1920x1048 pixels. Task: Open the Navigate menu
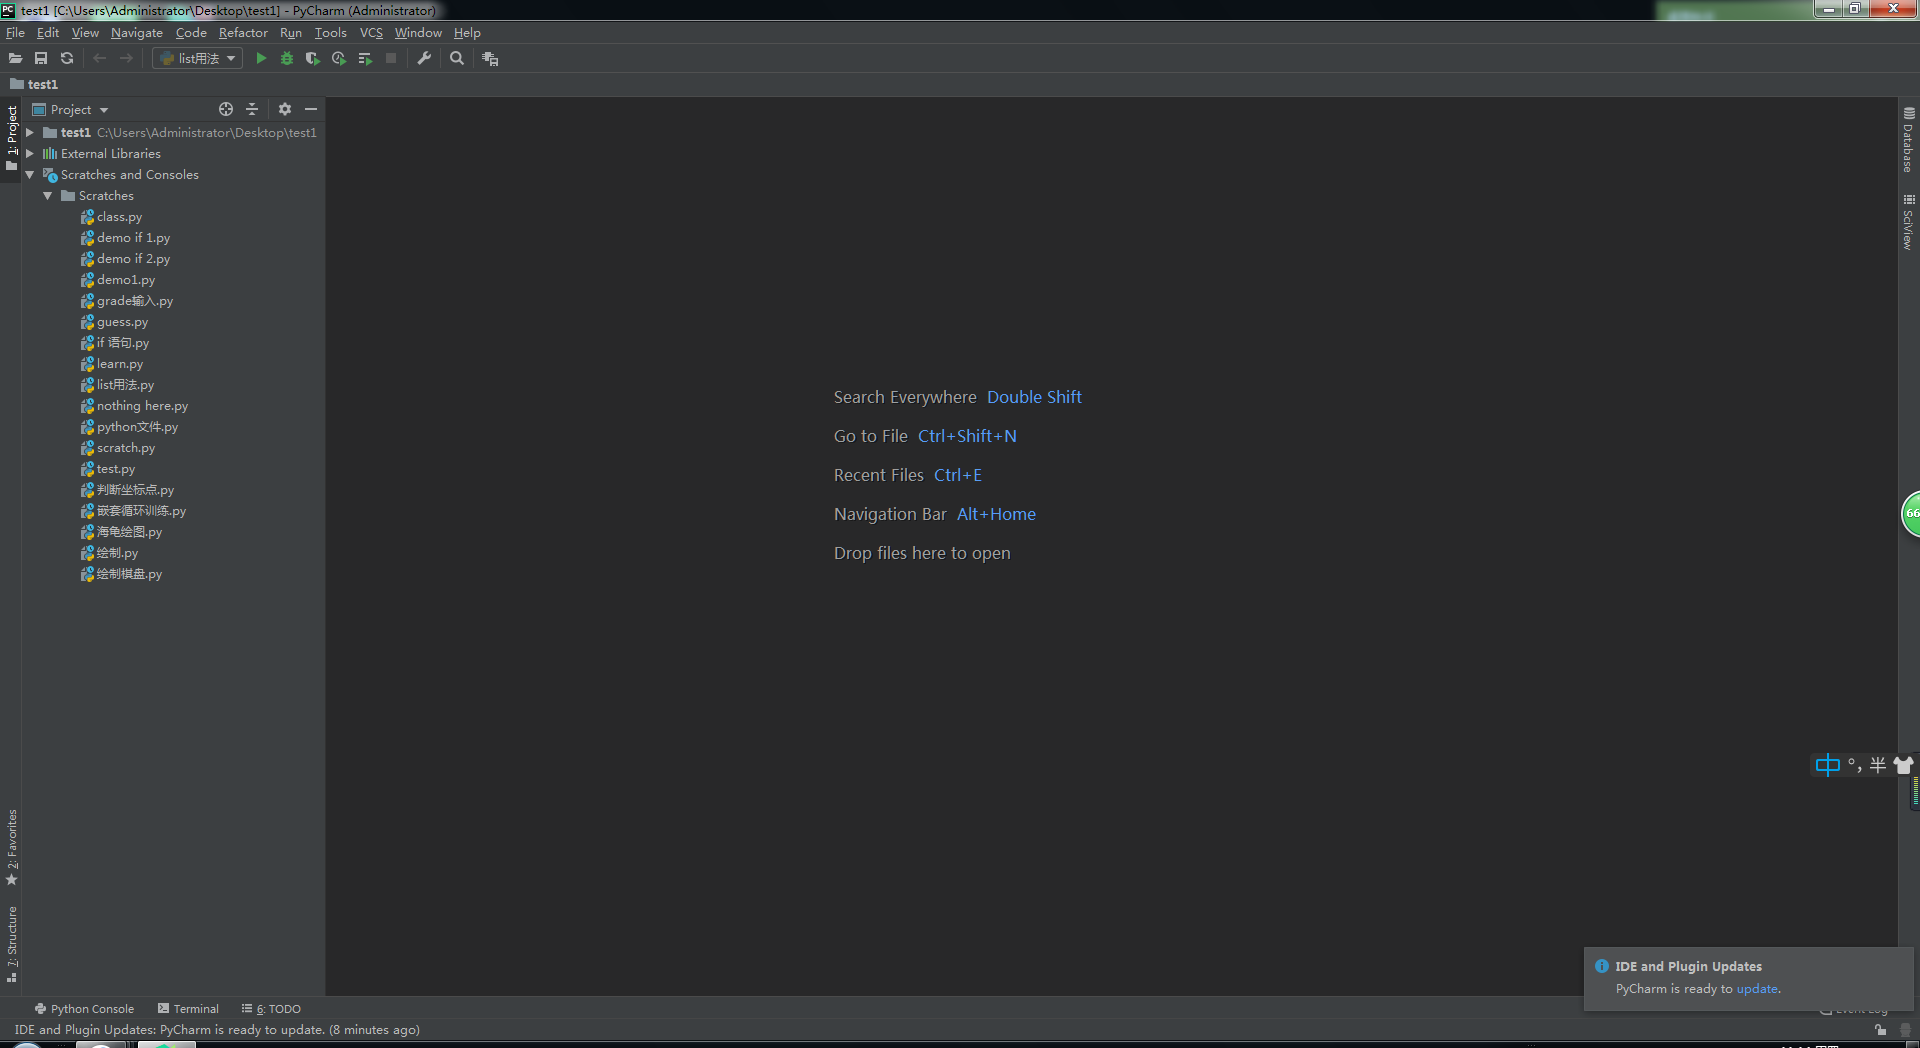136,33
